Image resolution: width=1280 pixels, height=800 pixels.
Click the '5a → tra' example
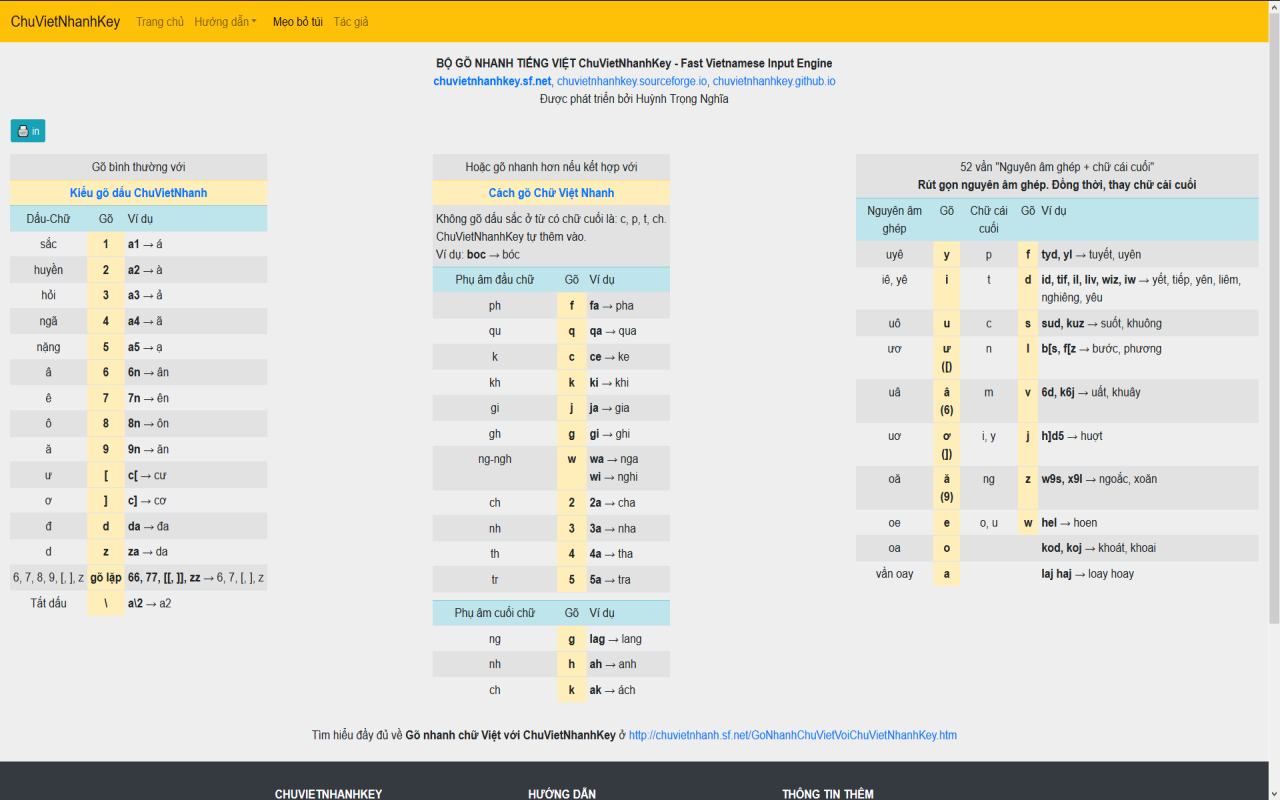(x=610, y=580)
